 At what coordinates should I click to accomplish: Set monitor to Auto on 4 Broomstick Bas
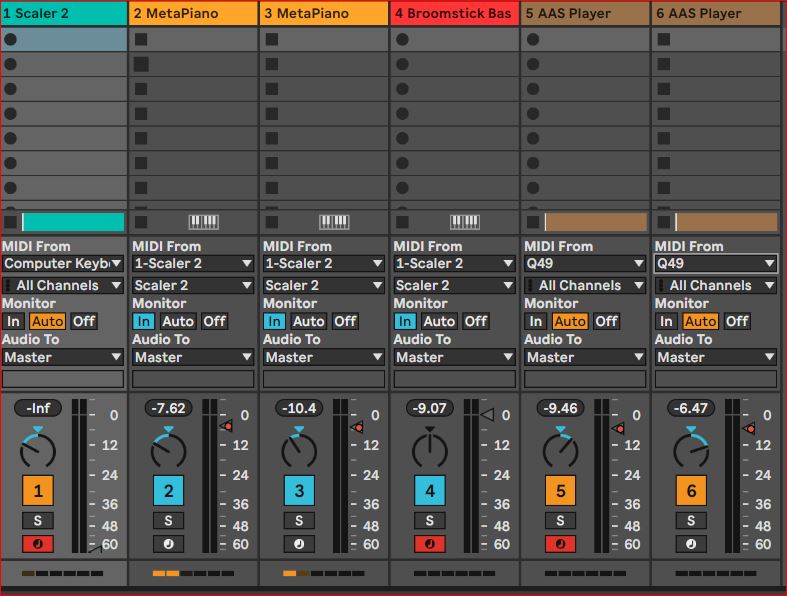point(439,321)
